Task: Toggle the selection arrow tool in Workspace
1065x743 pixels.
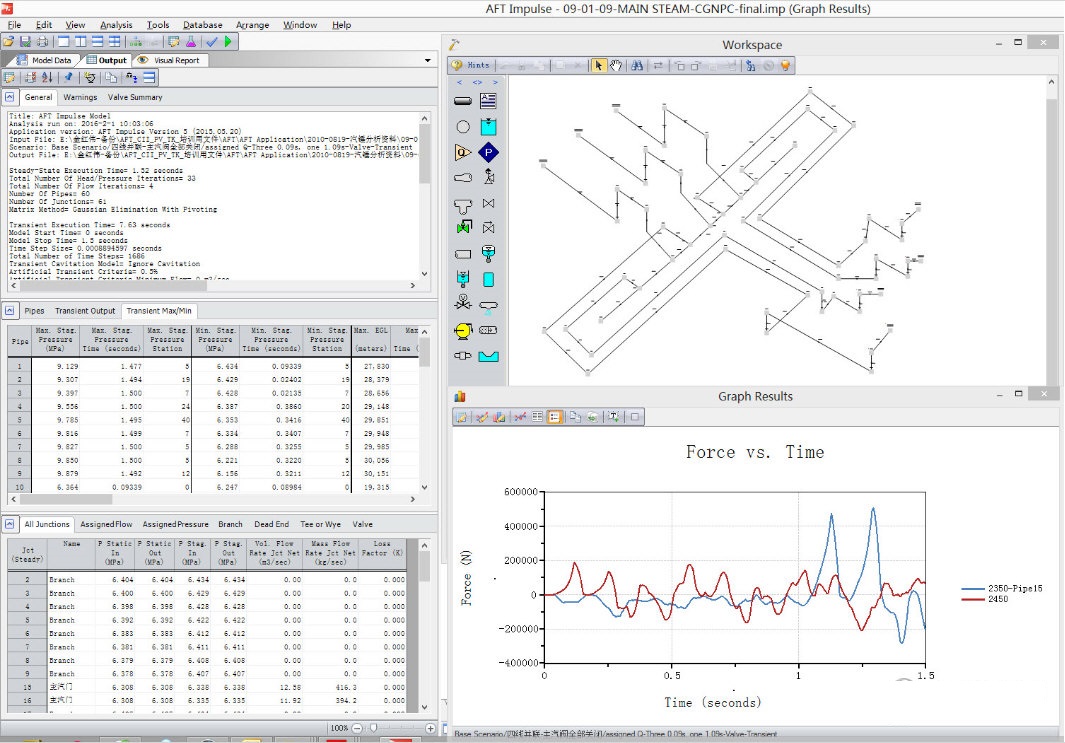Action: point(599,66)
